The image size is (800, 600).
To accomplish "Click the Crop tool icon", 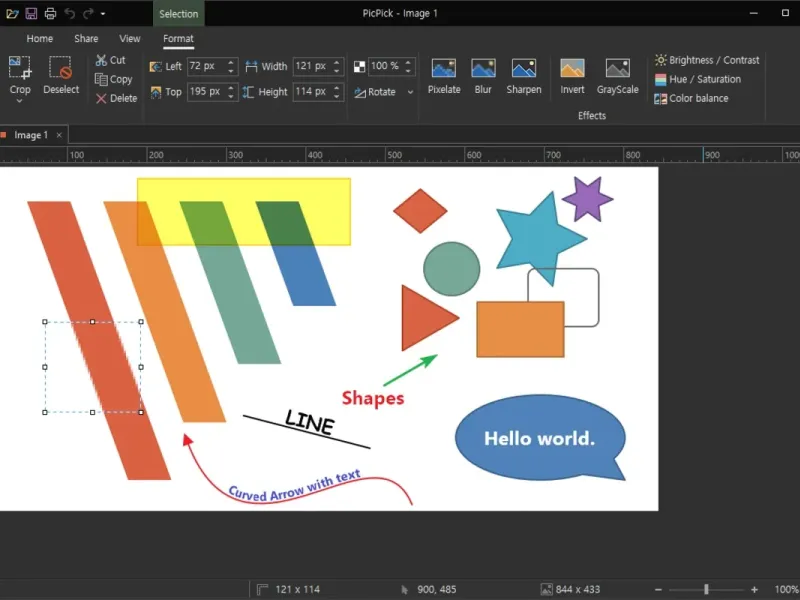I will click(x=20, y=68).
